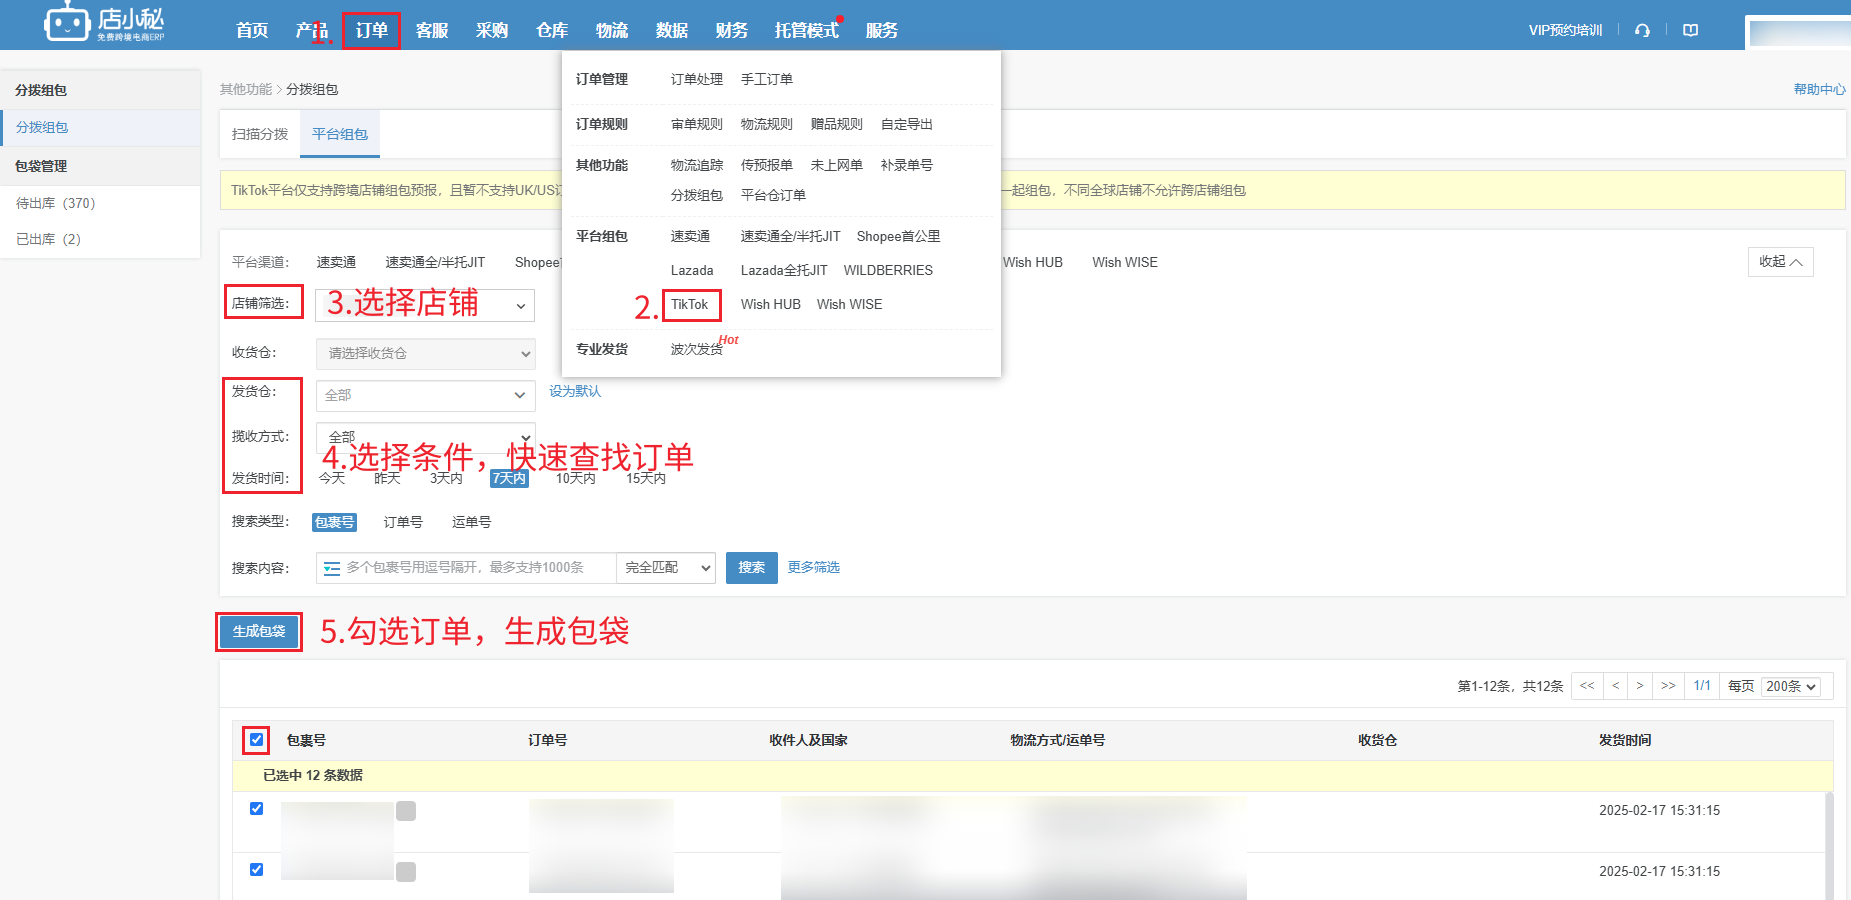The height and width of the screenshot is (900, 1851).
Task: Uncheck the second order row checkbox
Action: [257, 870]
